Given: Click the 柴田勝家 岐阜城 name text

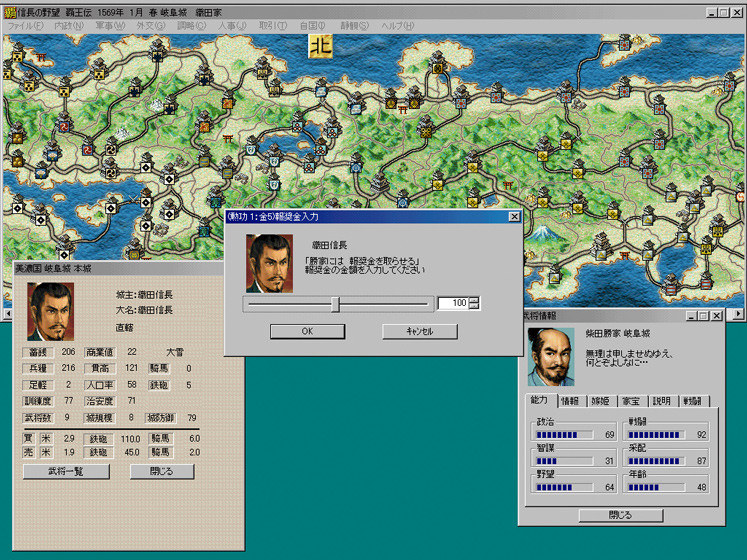Looking at the screenshot, I should [617, 334].
